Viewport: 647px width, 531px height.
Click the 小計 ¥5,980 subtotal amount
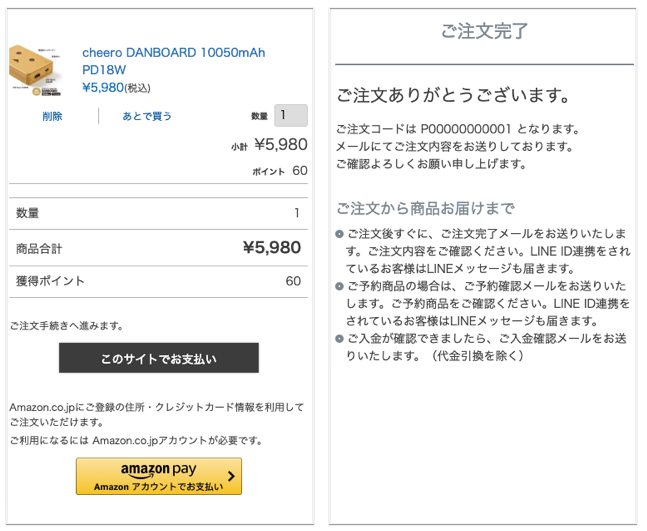pyautogui.click(x=281, y=144)
